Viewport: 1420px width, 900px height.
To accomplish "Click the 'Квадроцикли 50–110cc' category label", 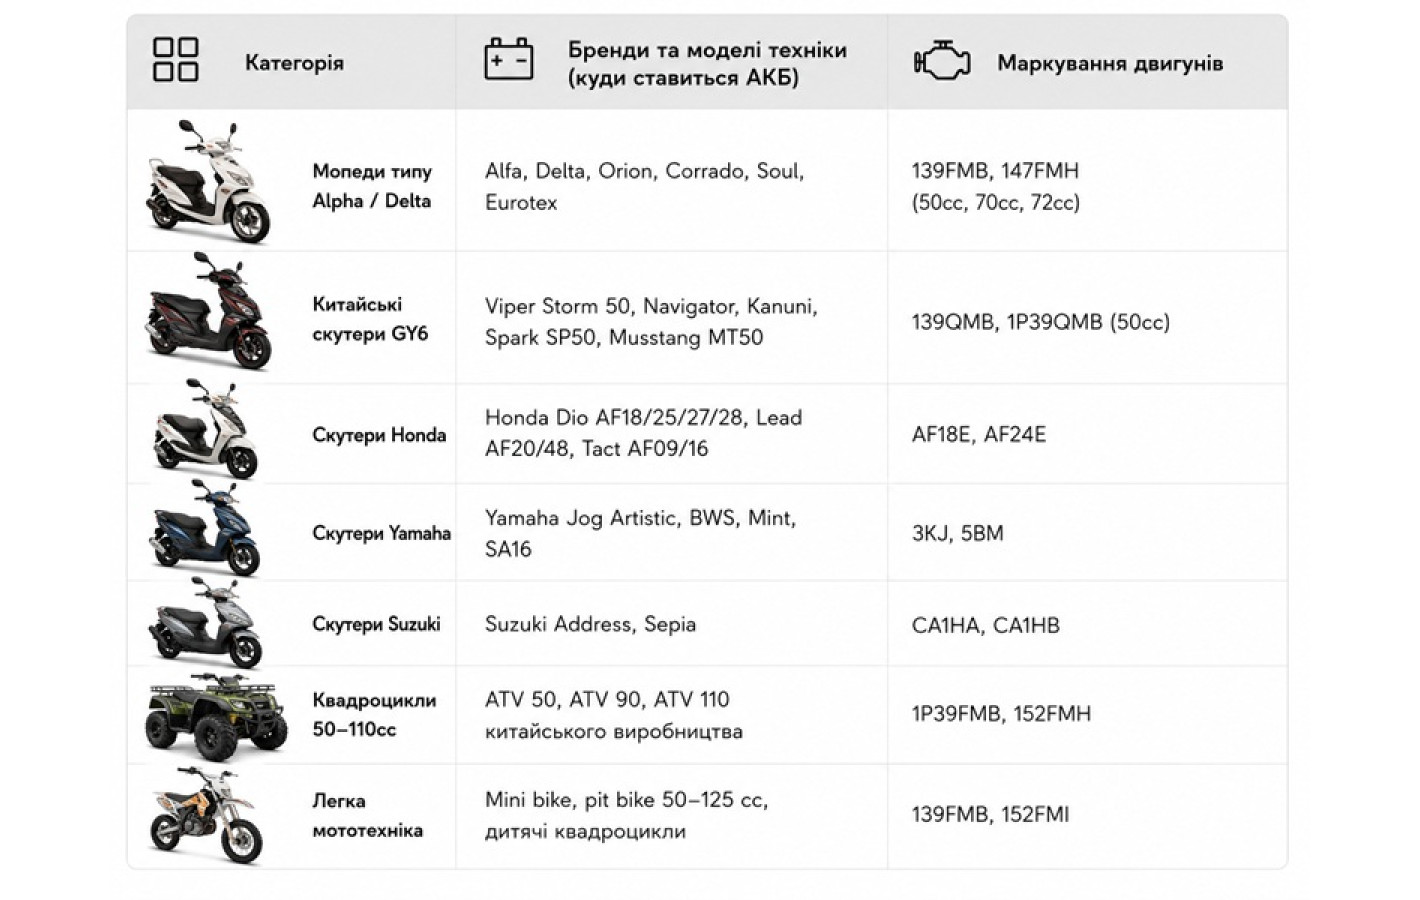I will [x=374, y=714].
